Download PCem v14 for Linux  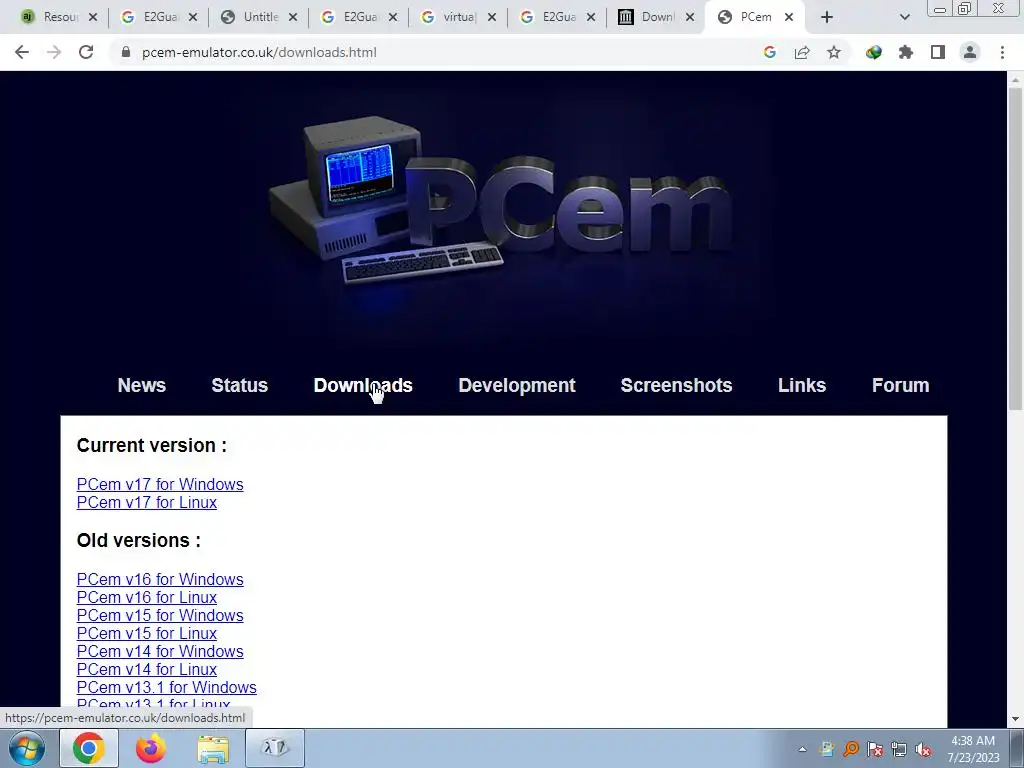pyautogui.click(x=147, y=669)
